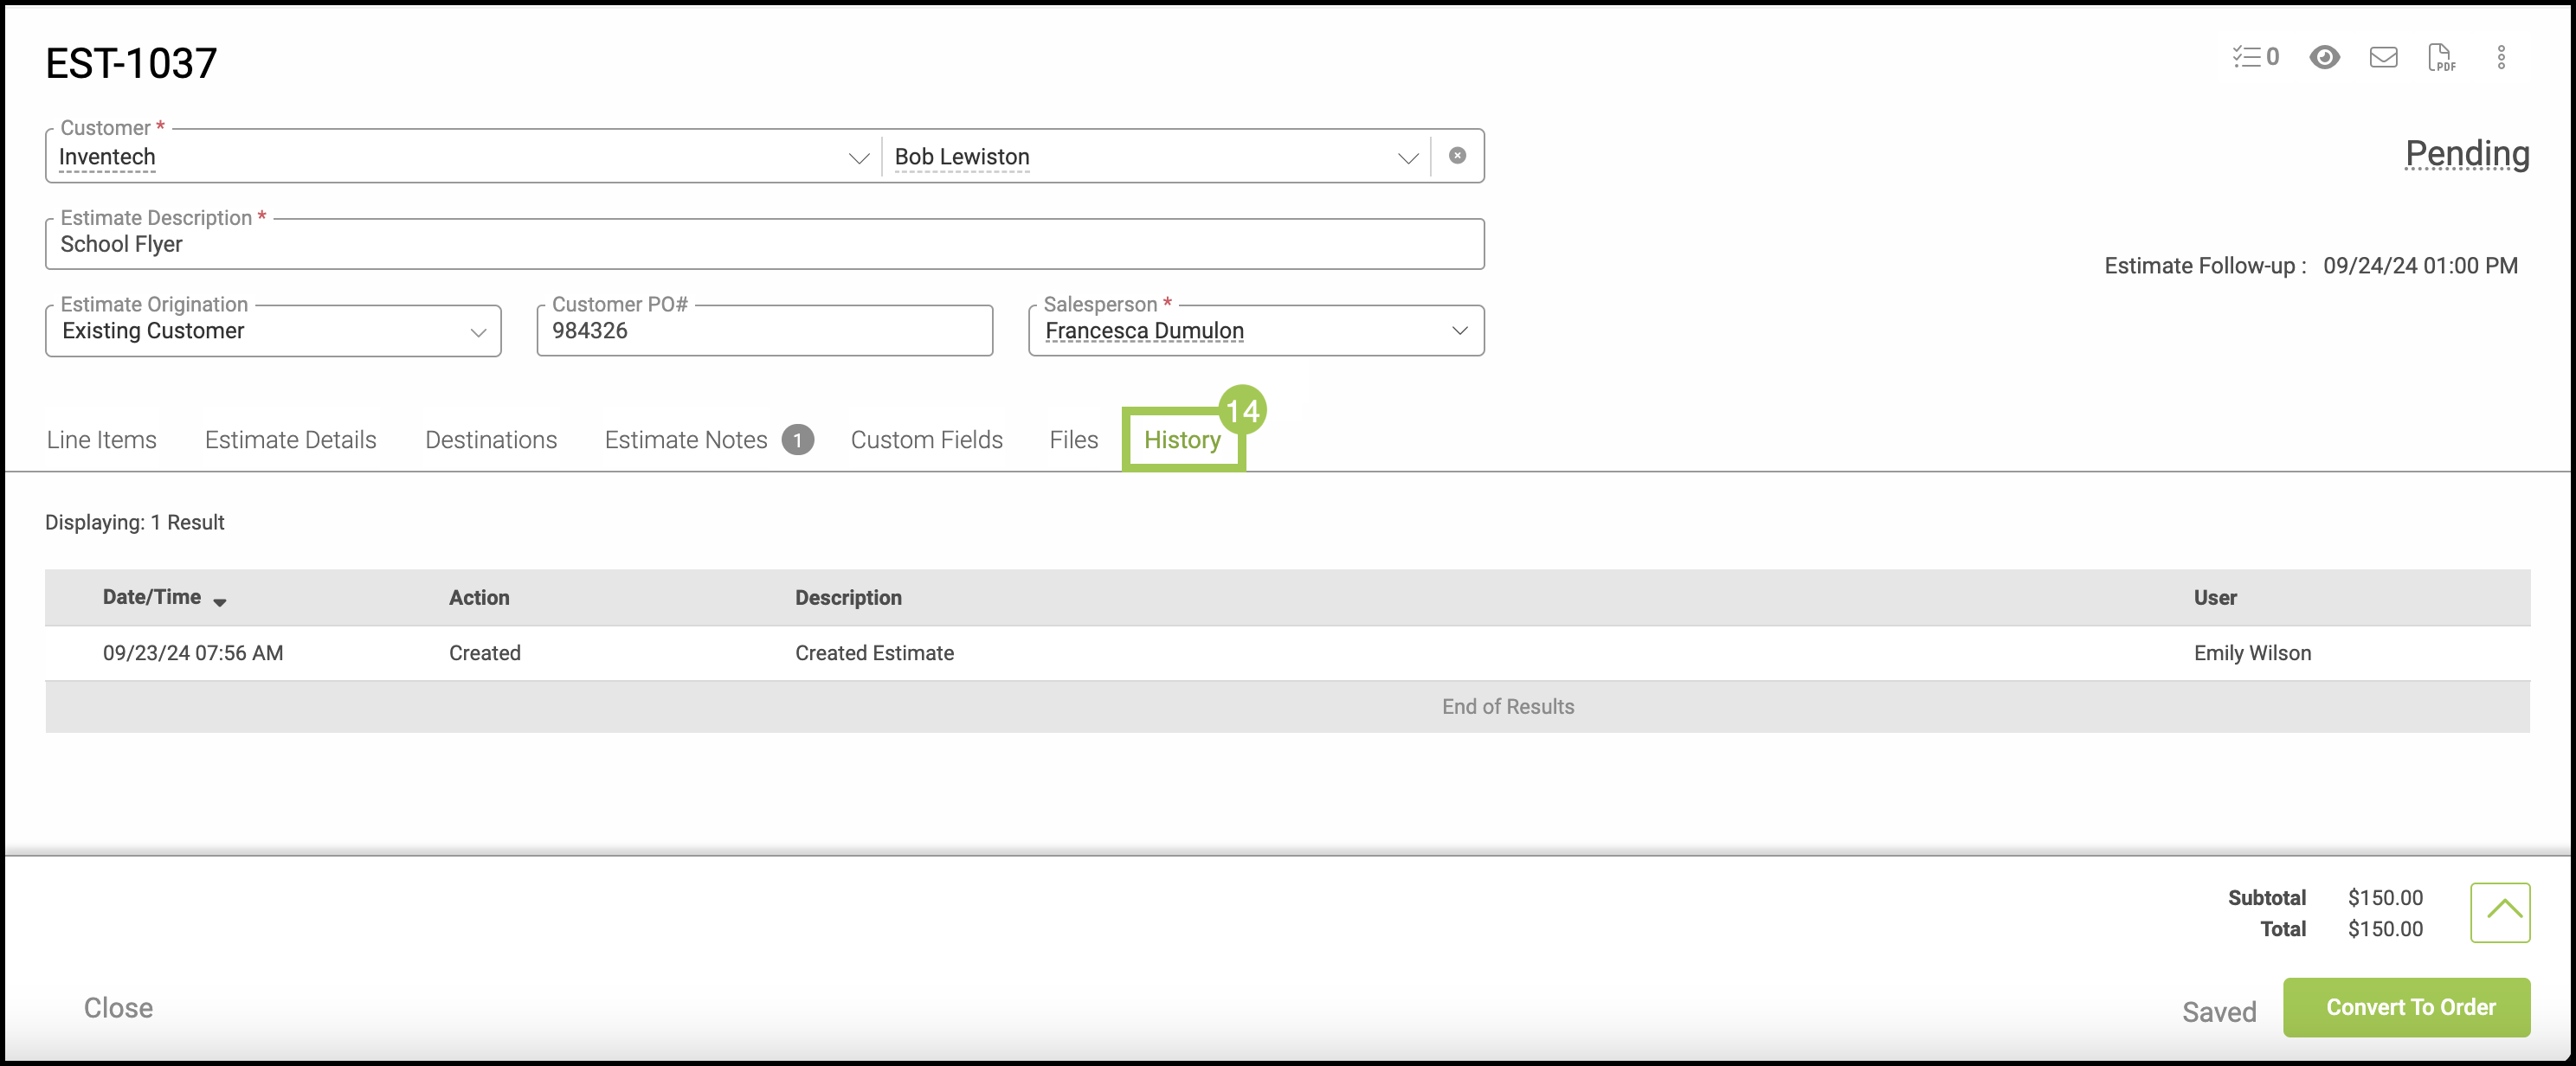Click the email envelope icon

[x=2383, y=57]
